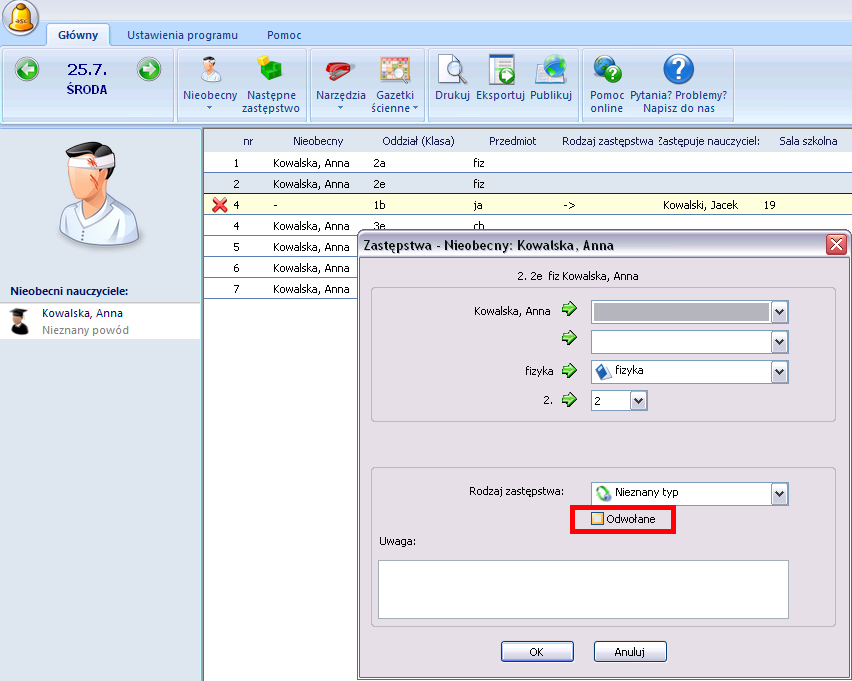
Task: Open the Ustawienia programu tab
Action: 183,35
